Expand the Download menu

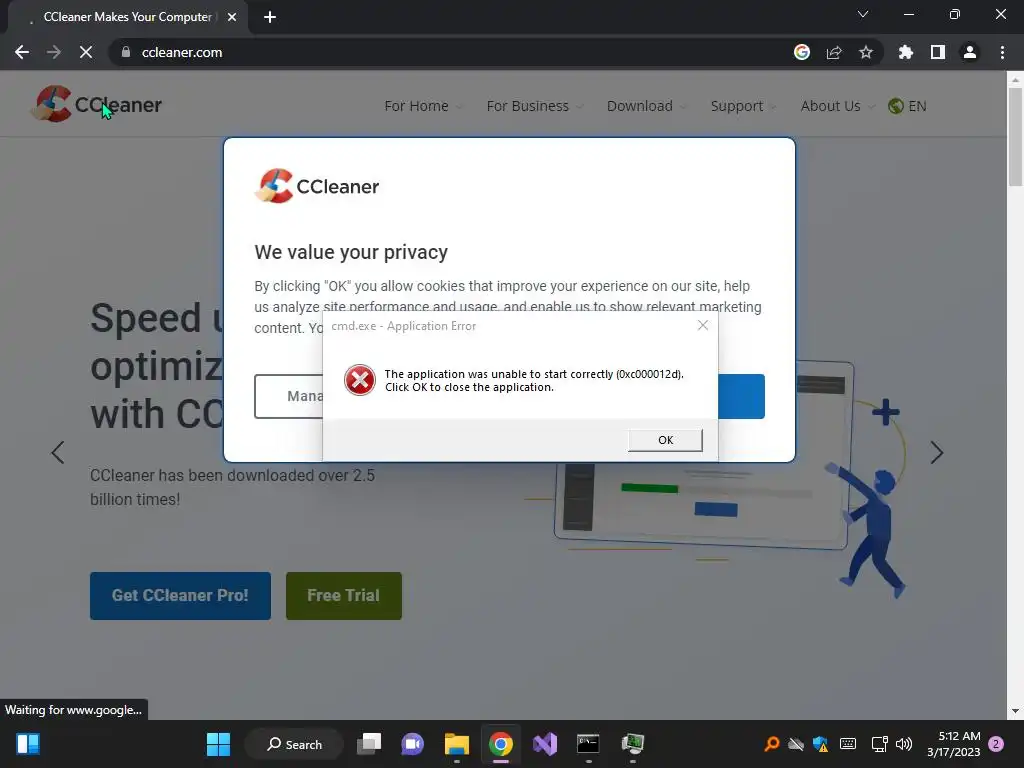(646, 106)
